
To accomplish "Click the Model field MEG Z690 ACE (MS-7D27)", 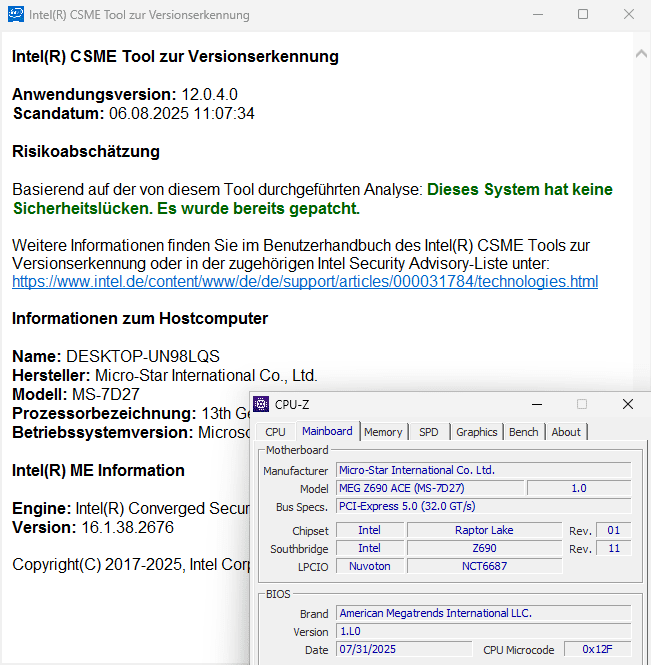I will (x=430, y=488).
